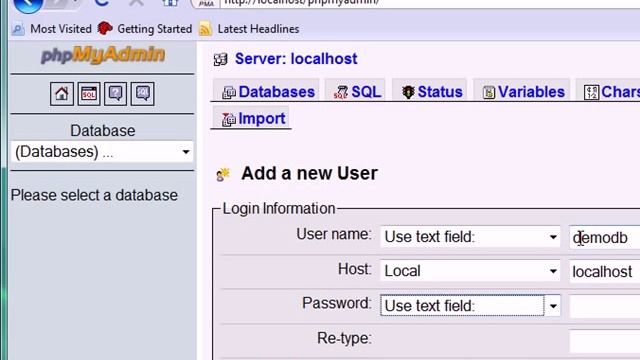Click the 'Database' label in sidebar

[102, 131]
